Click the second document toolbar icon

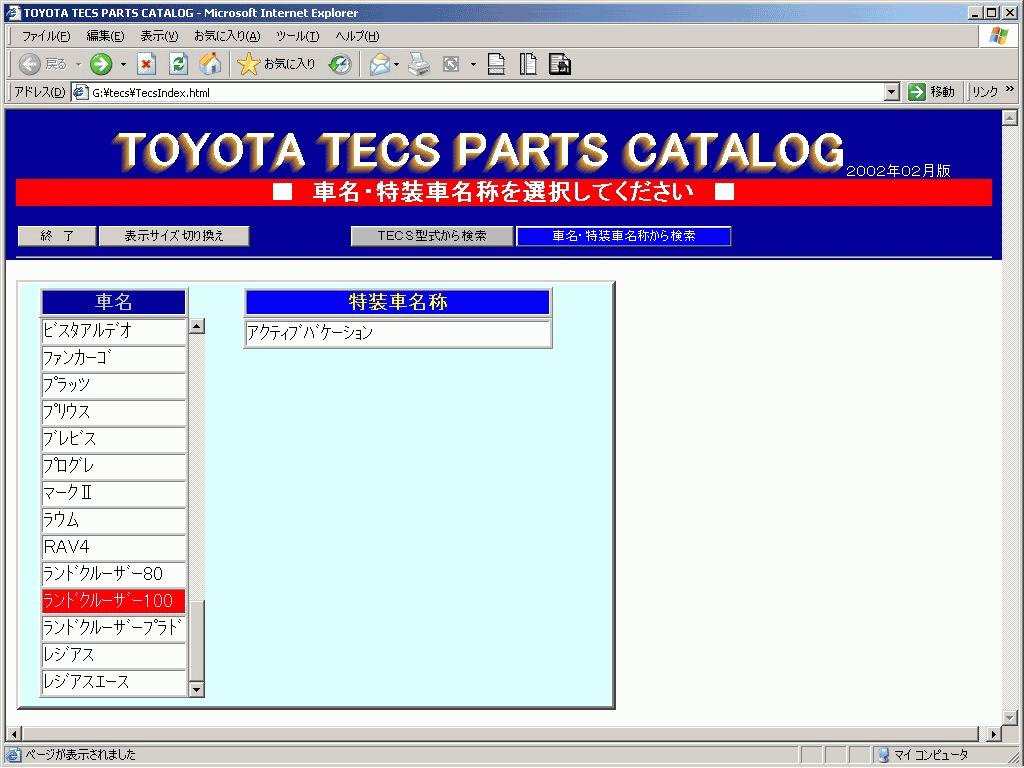tap(528, 64)
